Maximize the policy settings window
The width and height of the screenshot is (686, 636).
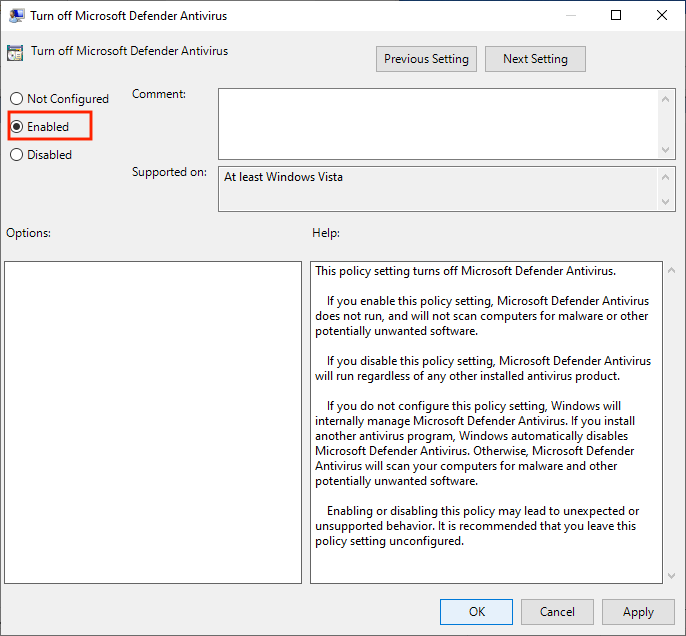pyautogui.click(x=616, y=15)
